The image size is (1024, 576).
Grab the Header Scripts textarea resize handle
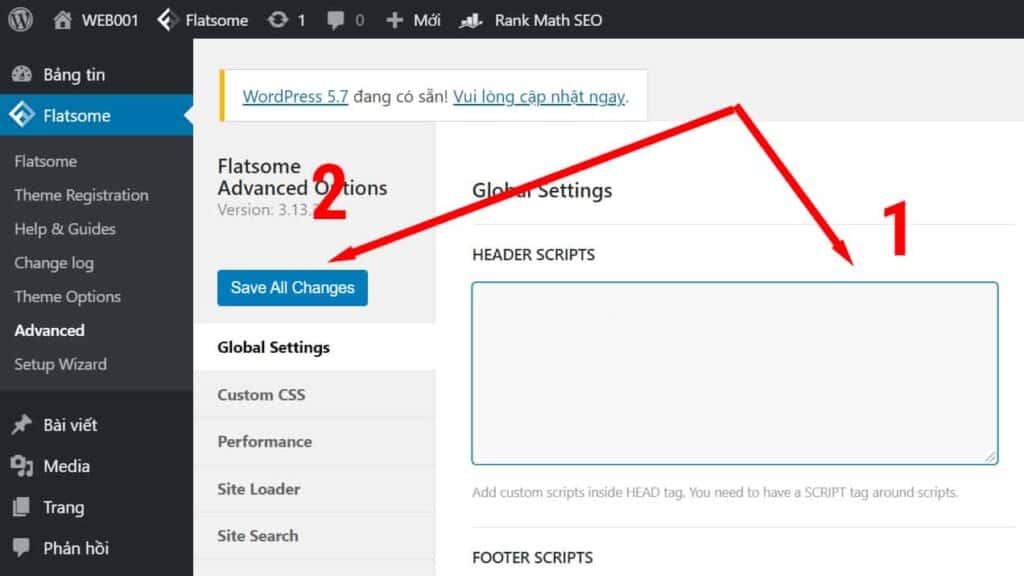pos(990,457)
